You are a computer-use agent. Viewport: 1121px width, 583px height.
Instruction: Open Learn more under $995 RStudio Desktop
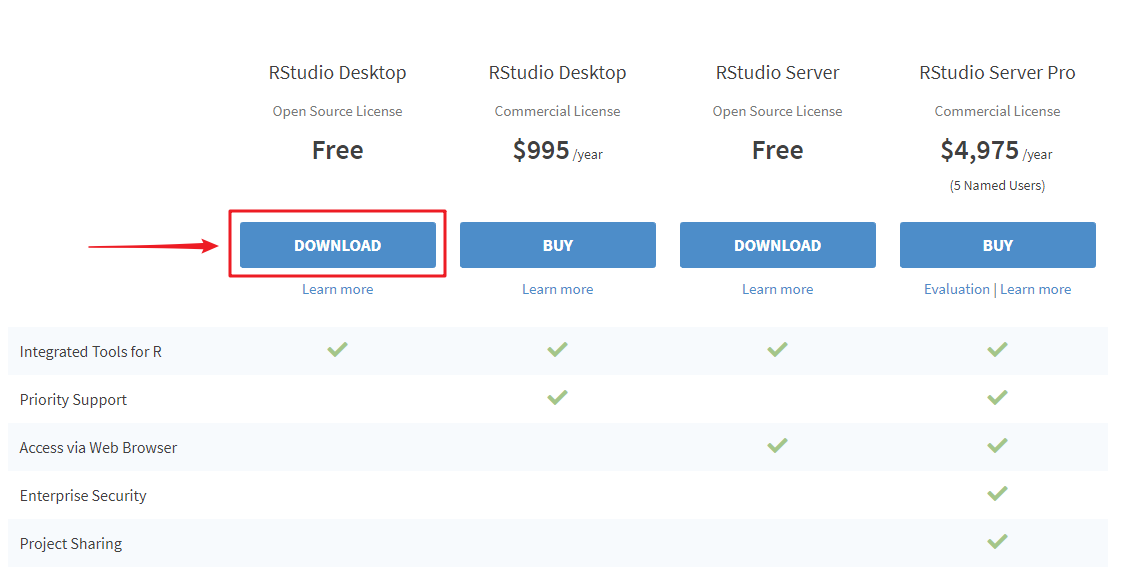point(558,289)
